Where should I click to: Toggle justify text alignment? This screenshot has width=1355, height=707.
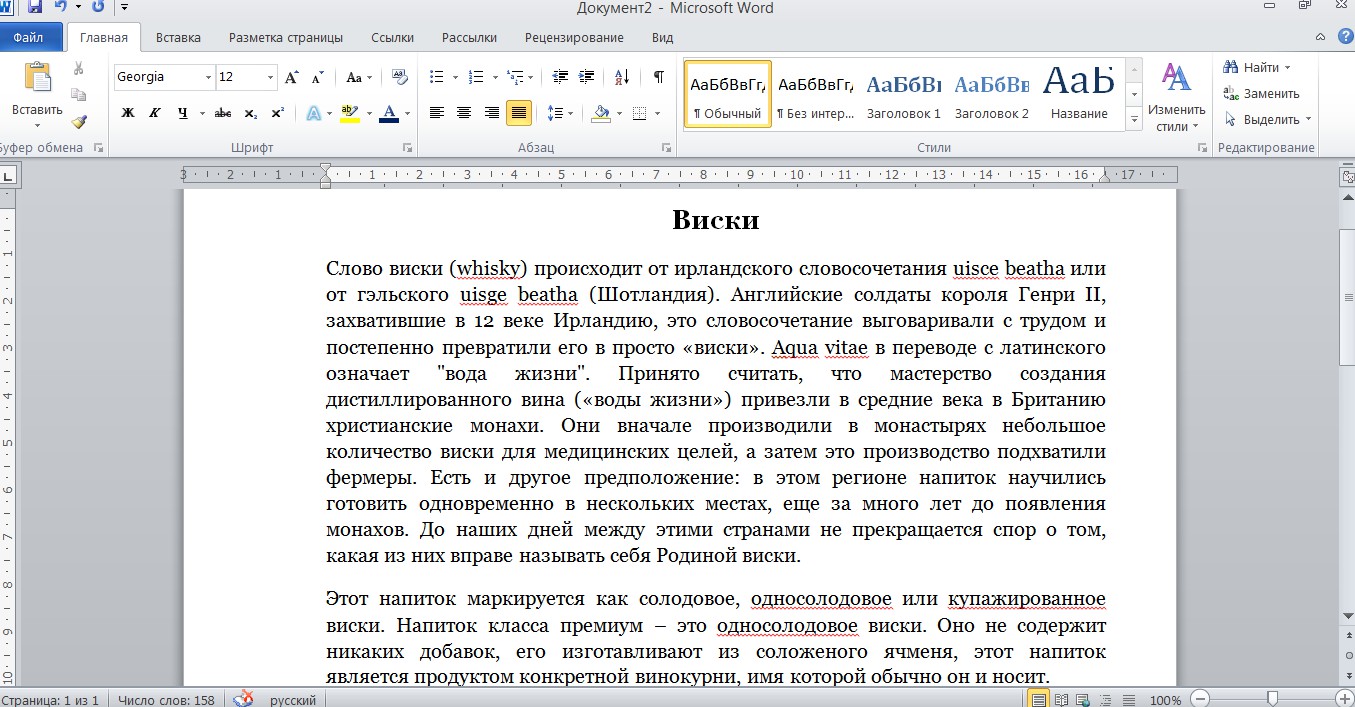[x=518, y=113]
